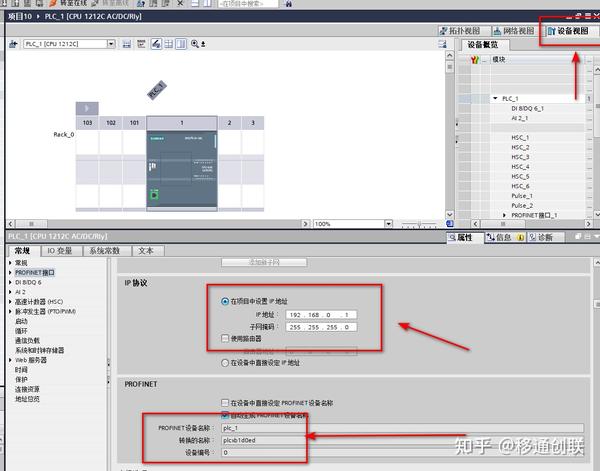The height and width of the screenshot is (471, 600).
Task: Select 连接资源 in properties tree
Action: click(x=27, y=389)
